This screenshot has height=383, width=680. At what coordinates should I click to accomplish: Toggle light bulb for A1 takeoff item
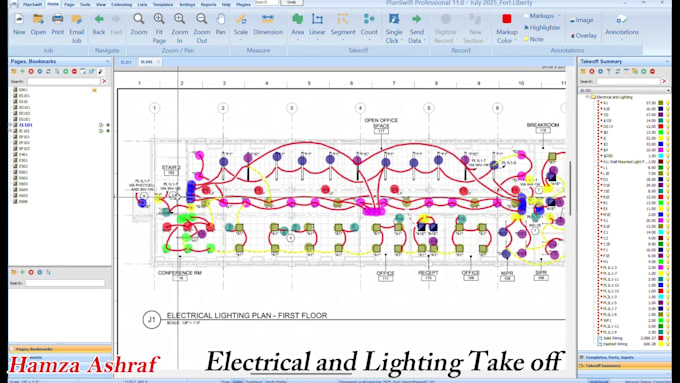tap(668, 103)
